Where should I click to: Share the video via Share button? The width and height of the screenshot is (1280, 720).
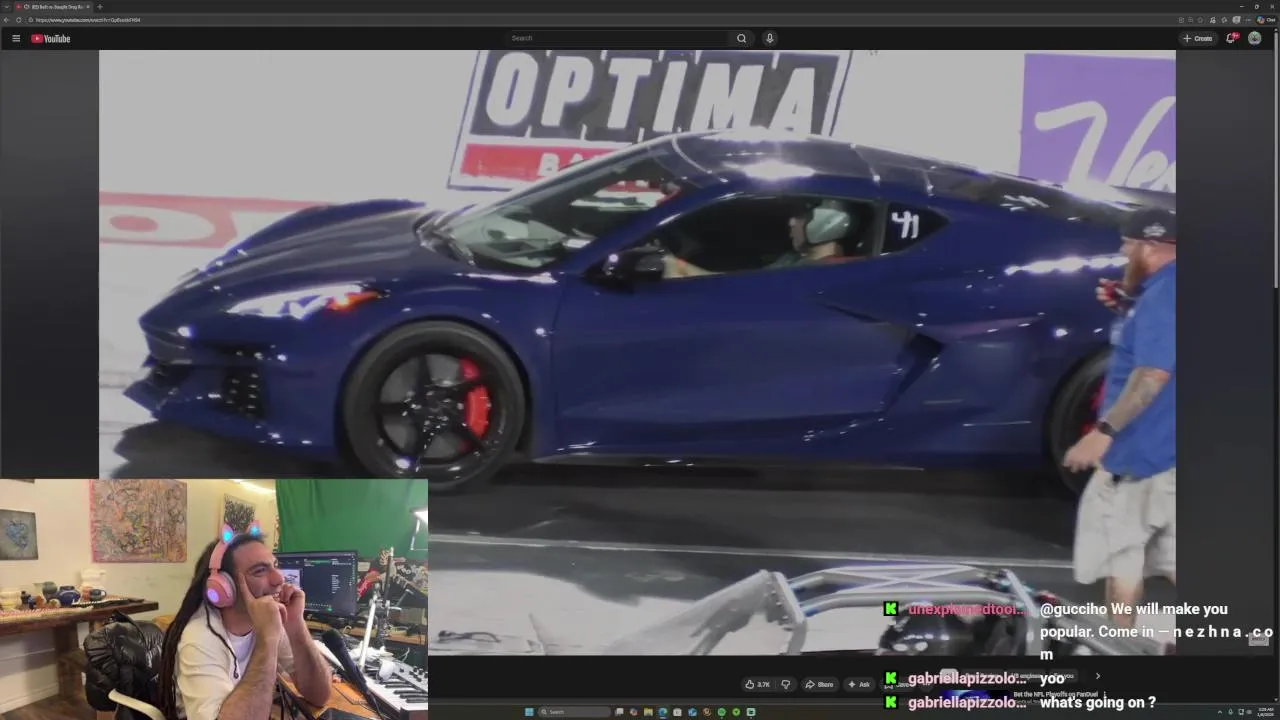(819, 684)
